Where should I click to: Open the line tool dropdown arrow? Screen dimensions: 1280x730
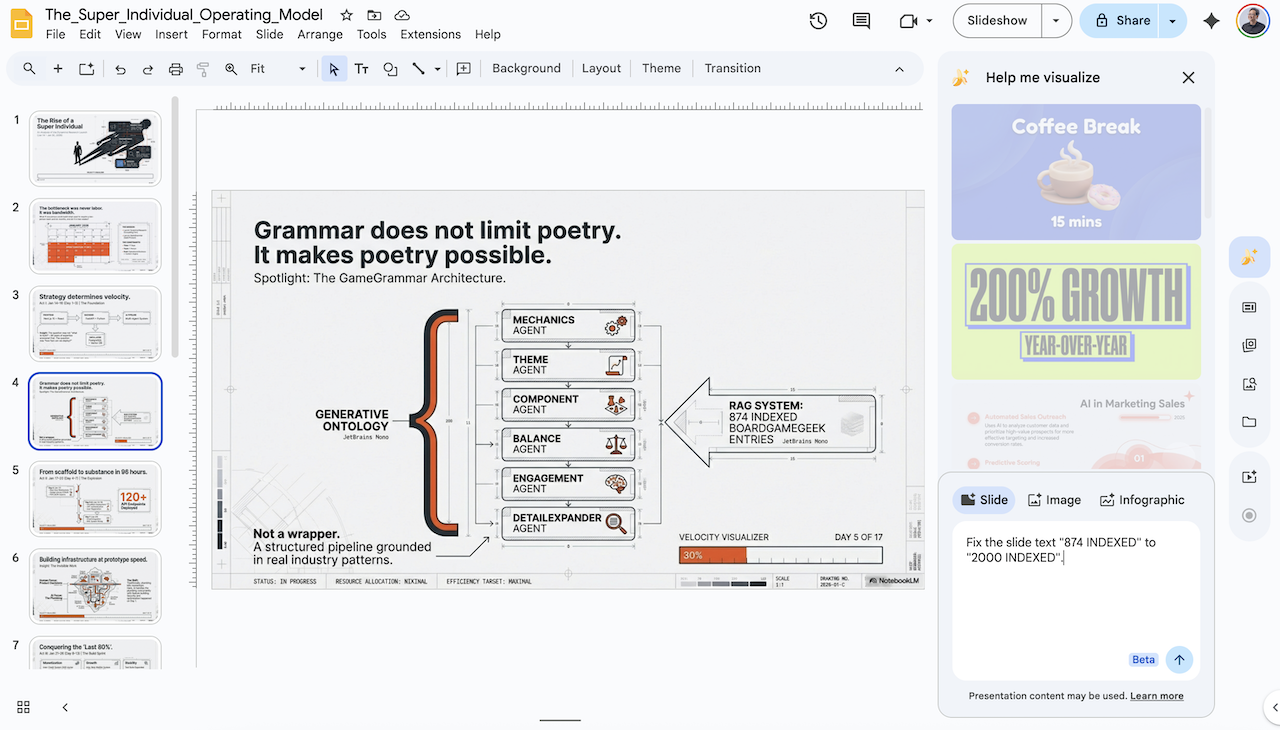pos(437,68)
